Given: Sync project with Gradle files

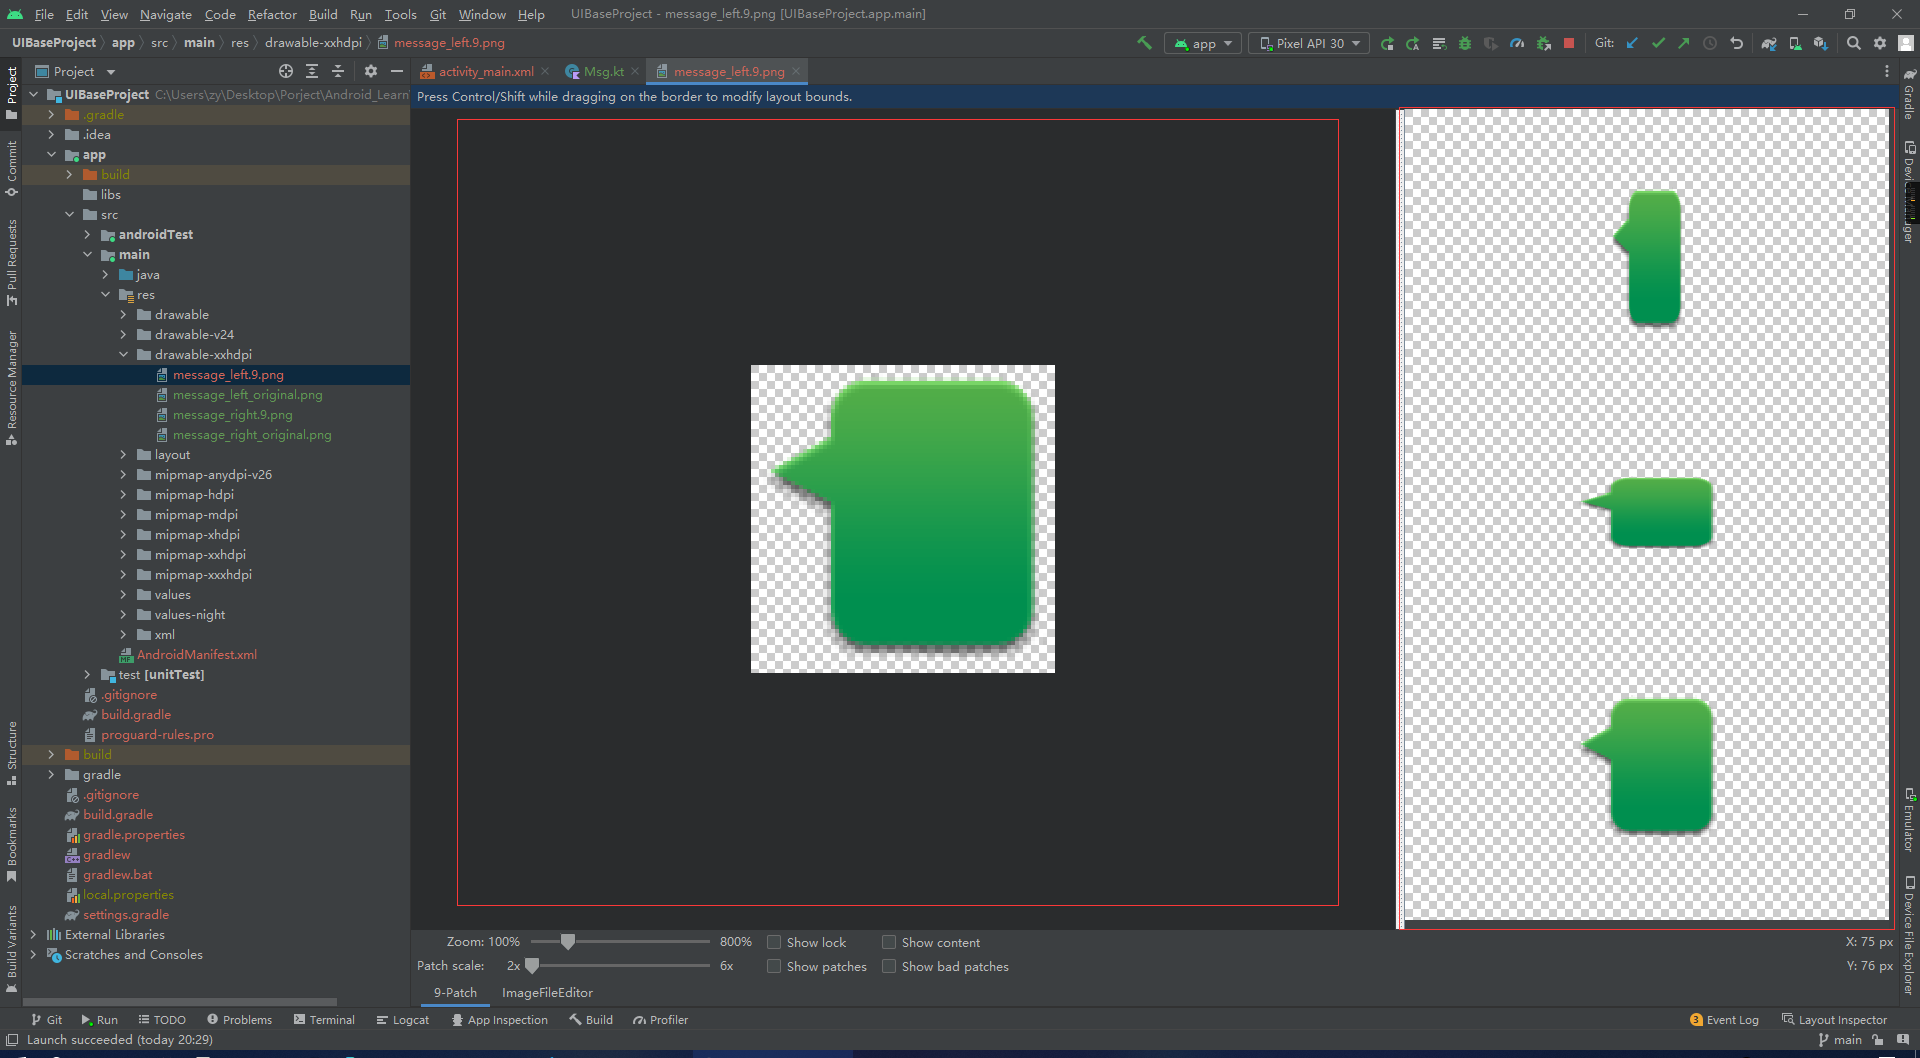Looking at the screenshot, I should click(x=1769, y=43).
